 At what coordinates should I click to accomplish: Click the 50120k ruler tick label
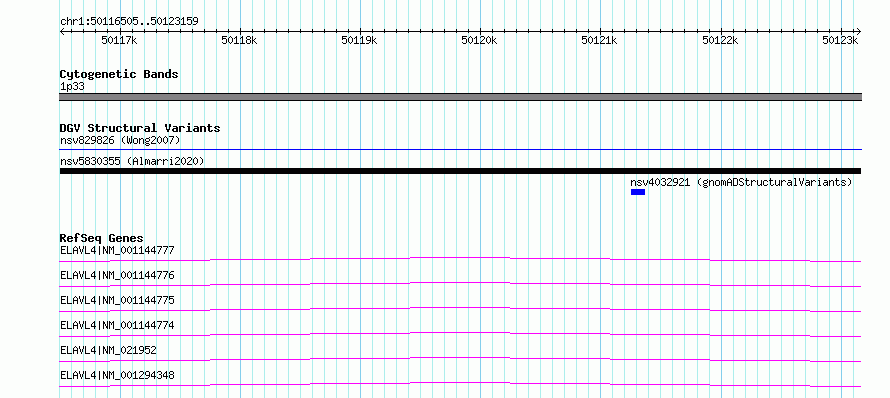click(x=480, y=40)
